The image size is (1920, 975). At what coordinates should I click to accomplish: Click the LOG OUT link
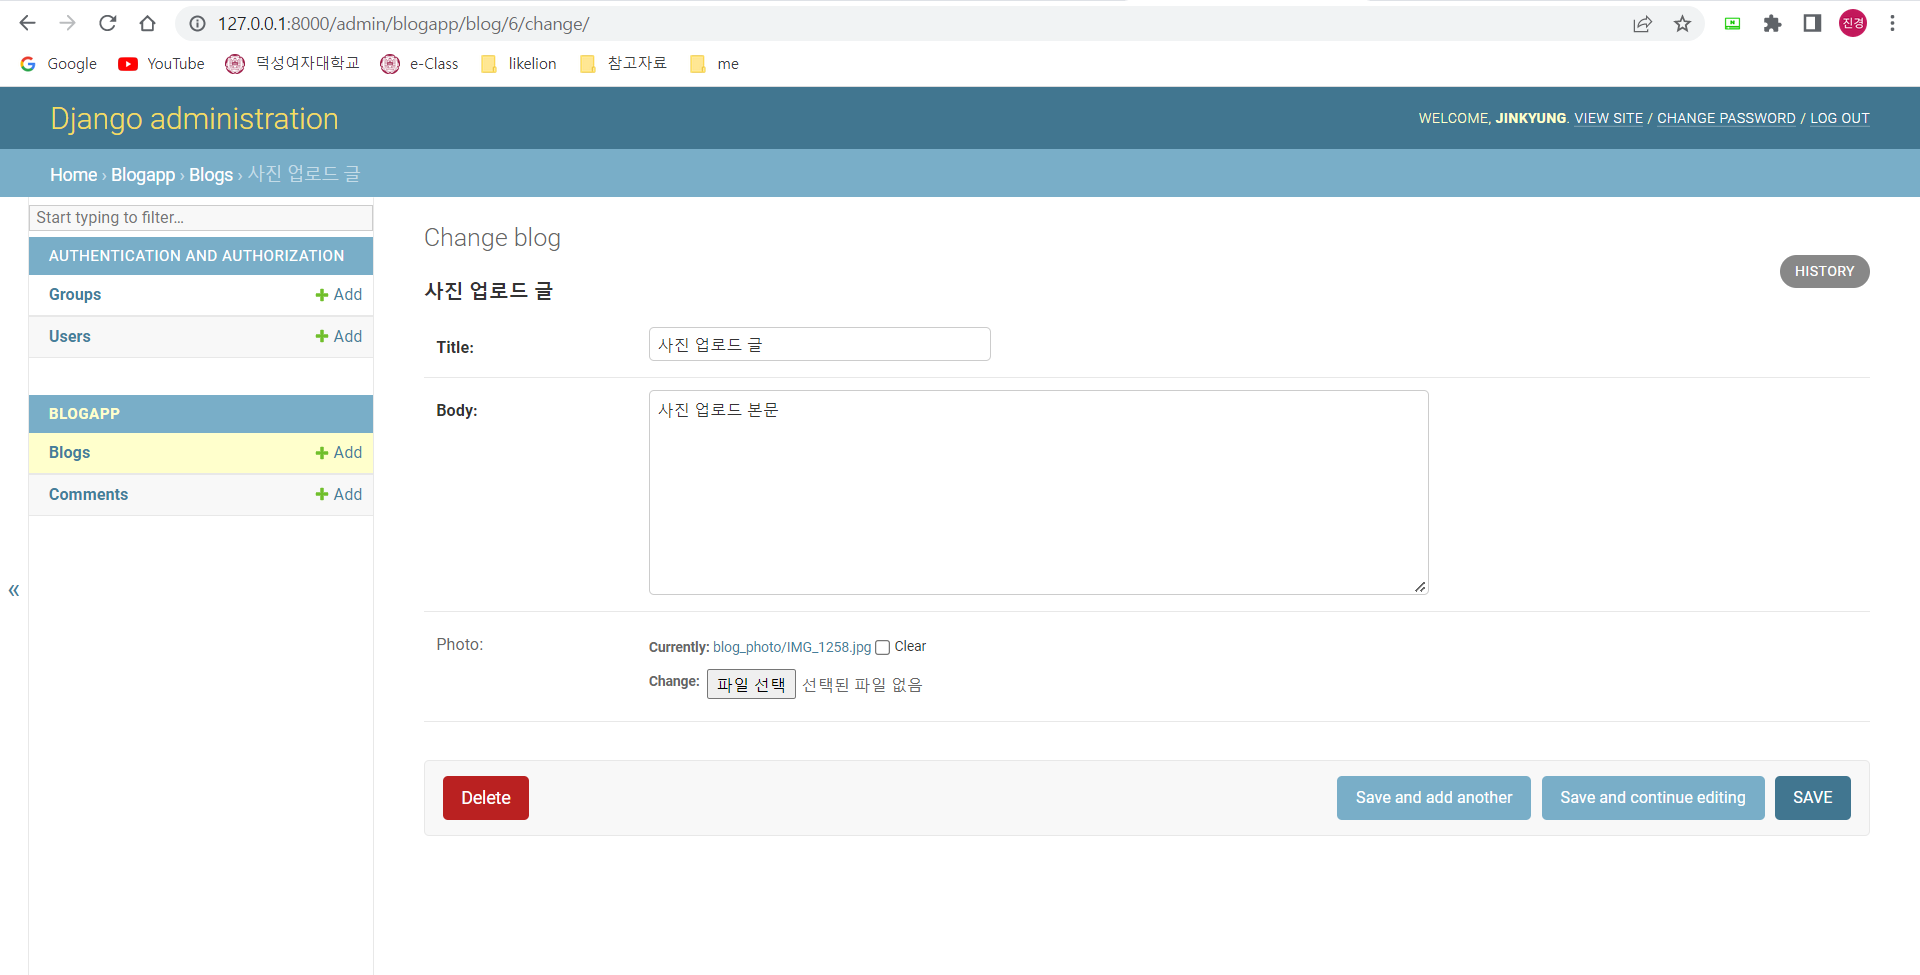[x=1839, y=118]
